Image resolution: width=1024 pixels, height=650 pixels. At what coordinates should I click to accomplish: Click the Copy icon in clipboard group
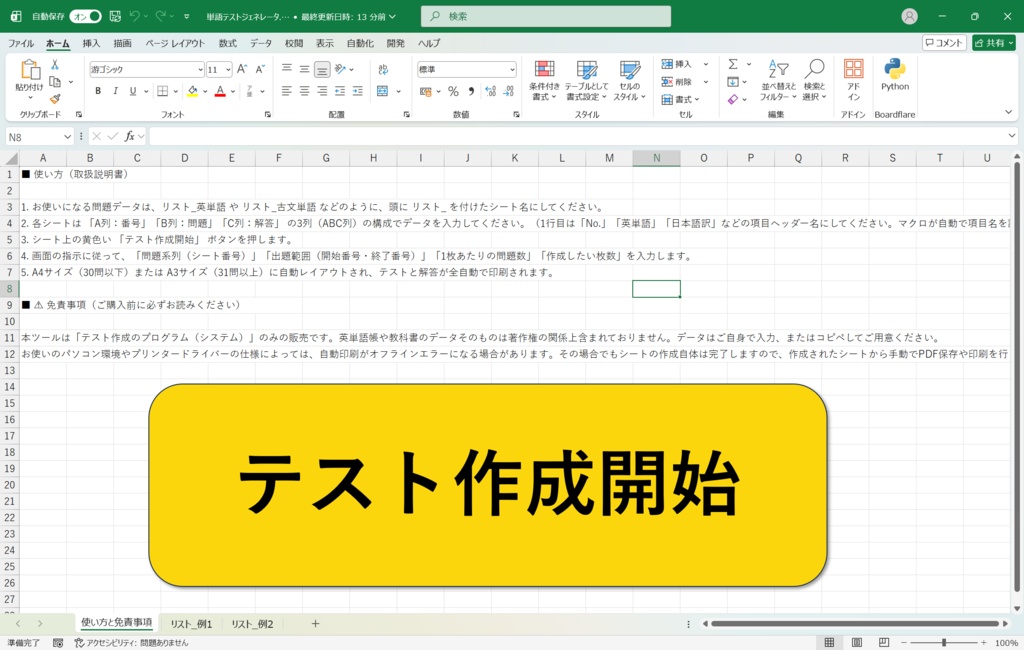pyautogui.click(x=55, y=82)
